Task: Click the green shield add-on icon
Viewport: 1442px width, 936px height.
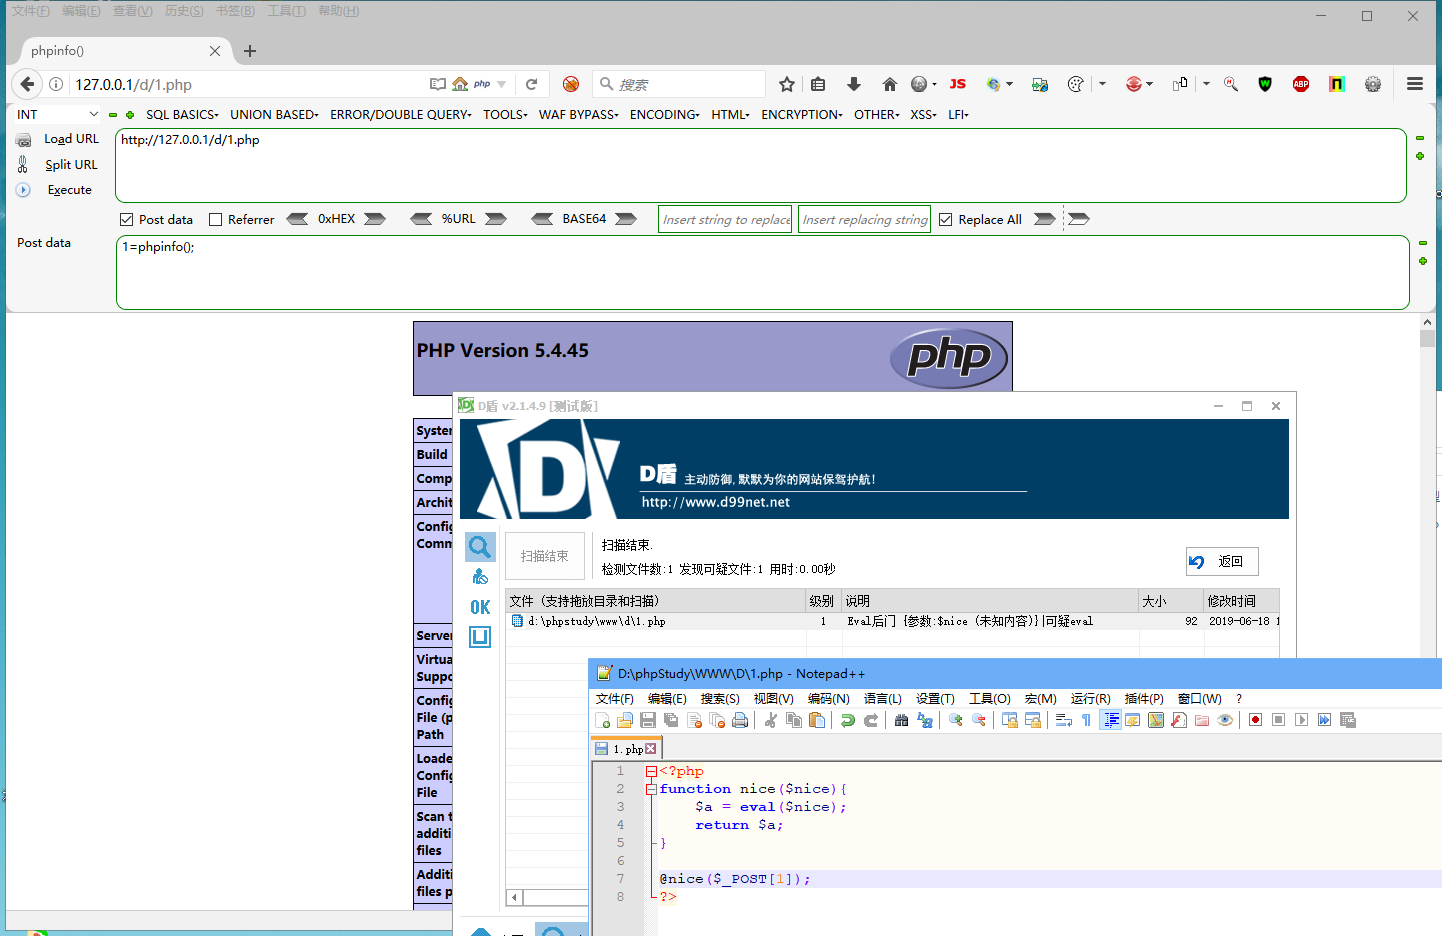Action: 1265,84
